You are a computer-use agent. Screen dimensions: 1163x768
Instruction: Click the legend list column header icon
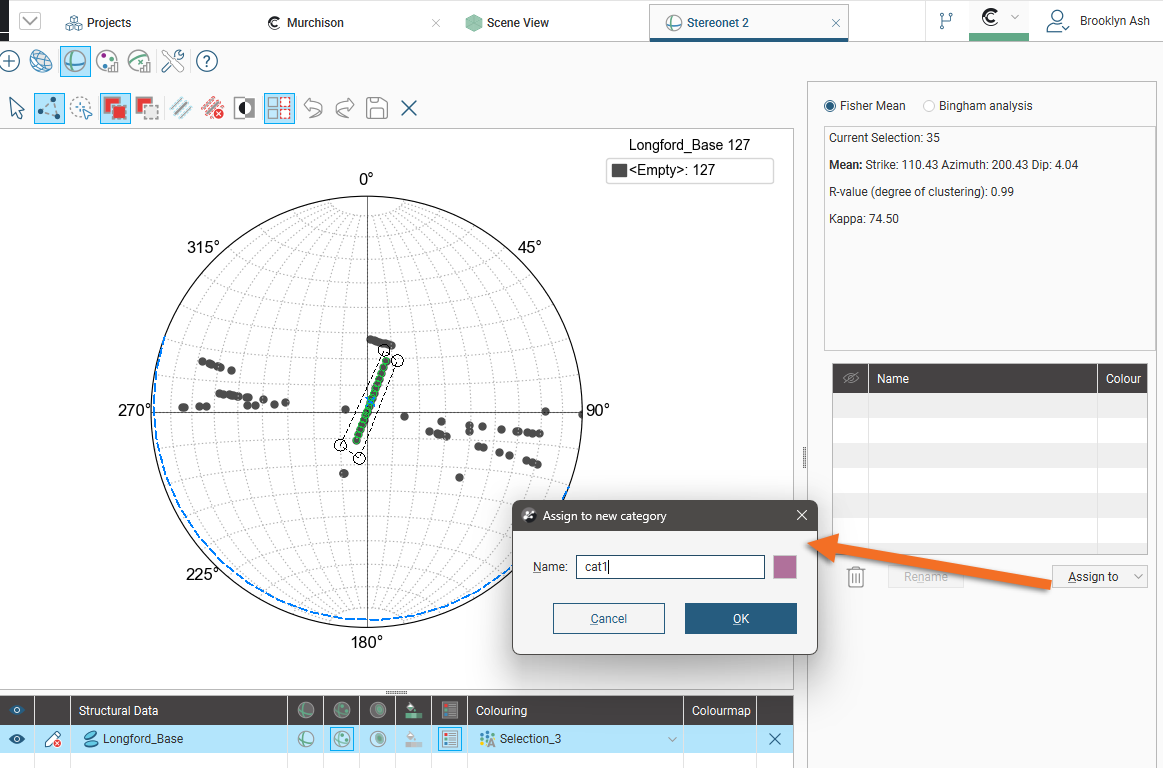coord(449,711)
